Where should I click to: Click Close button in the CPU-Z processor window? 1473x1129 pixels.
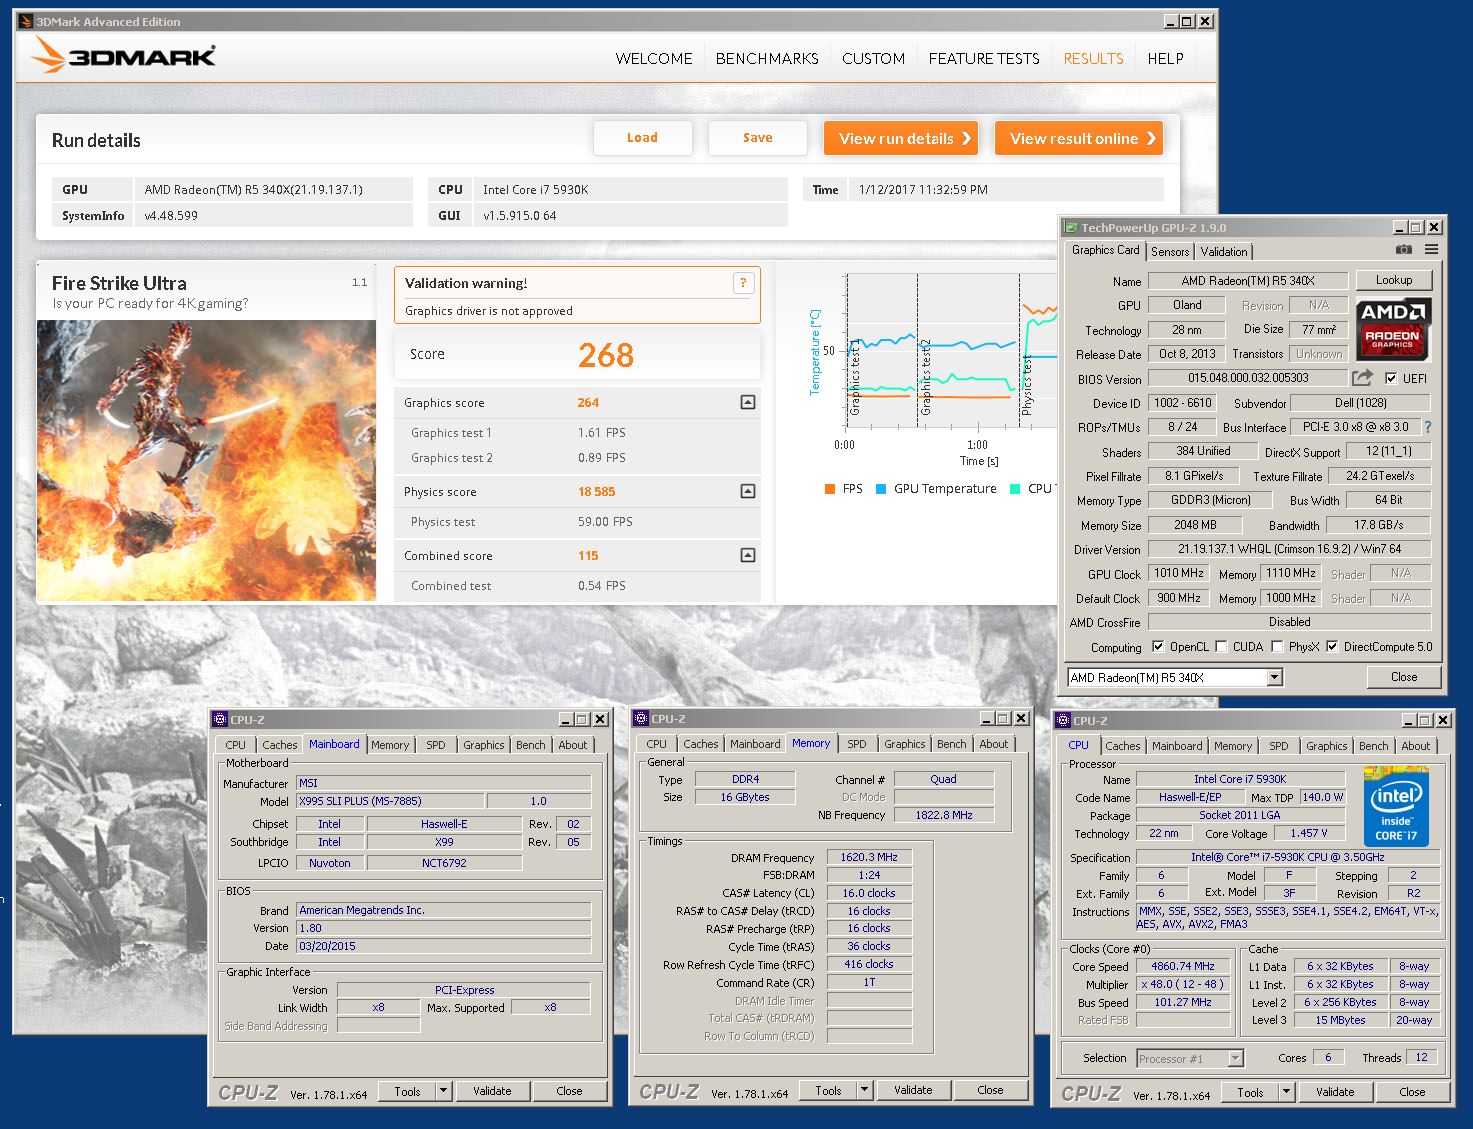tap(1412, 1092)
